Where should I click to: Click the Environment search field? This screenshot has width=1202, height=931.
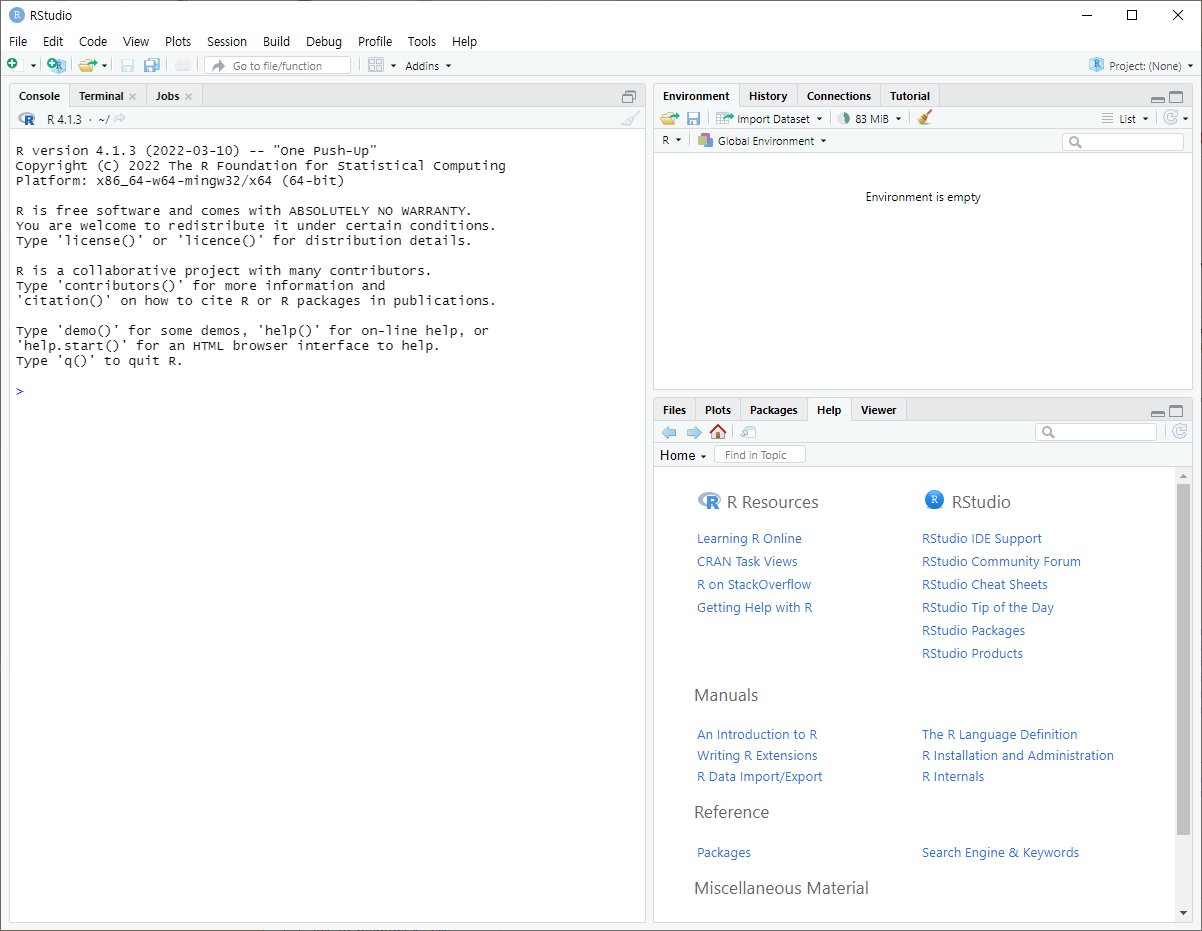tap(1123, 142)
